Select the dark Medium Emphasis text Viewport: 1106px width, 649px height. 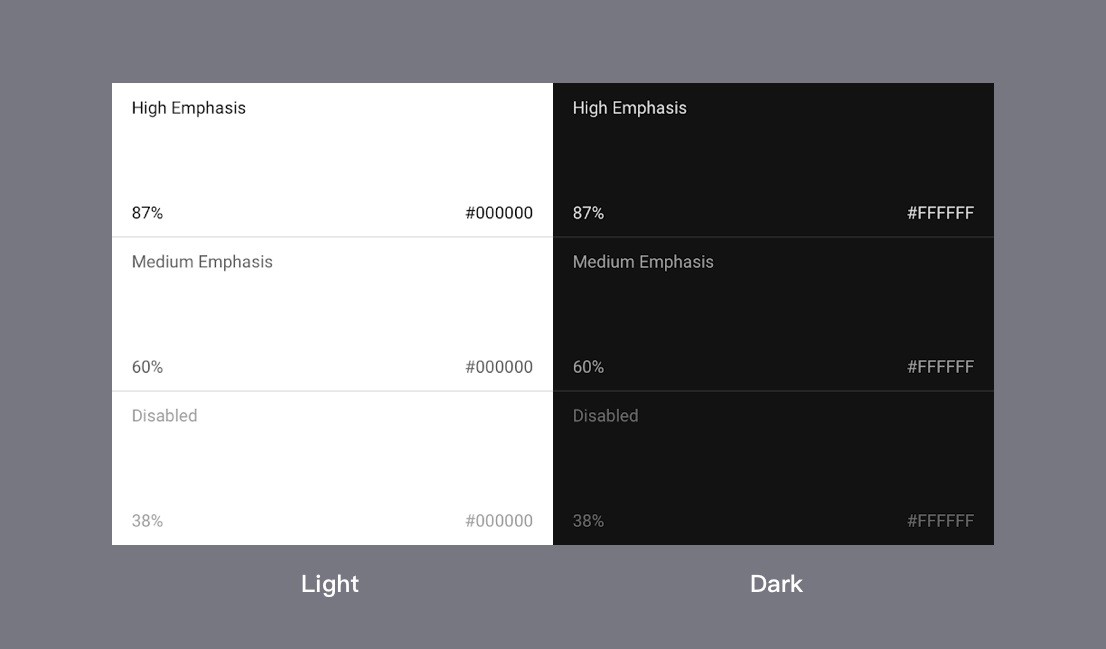click(643, 262)
